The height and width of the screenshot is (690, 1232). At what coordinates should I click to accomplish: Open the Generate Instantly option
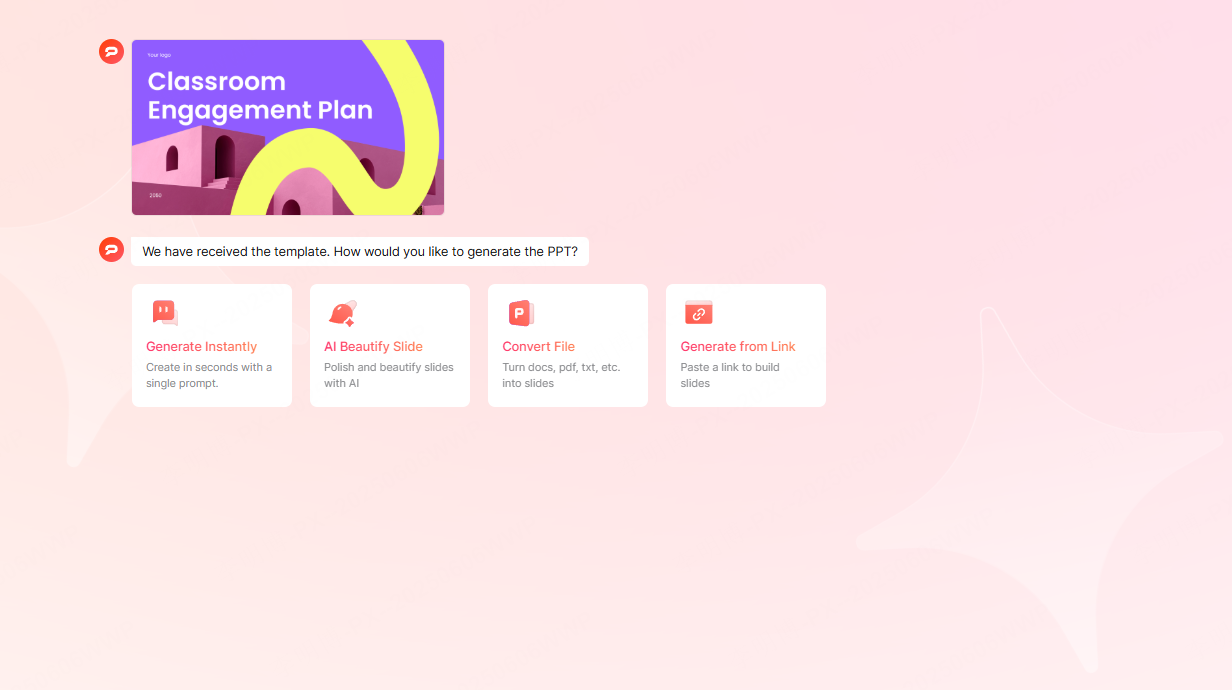coord(211,346)
